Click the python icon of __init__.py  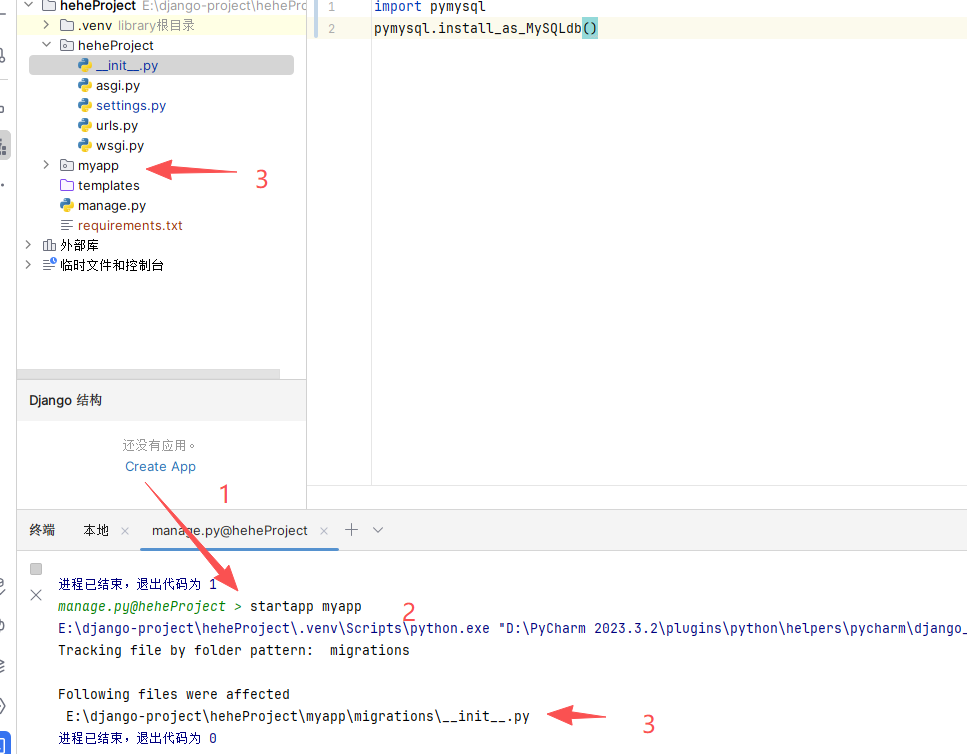(x=84, y=65)
